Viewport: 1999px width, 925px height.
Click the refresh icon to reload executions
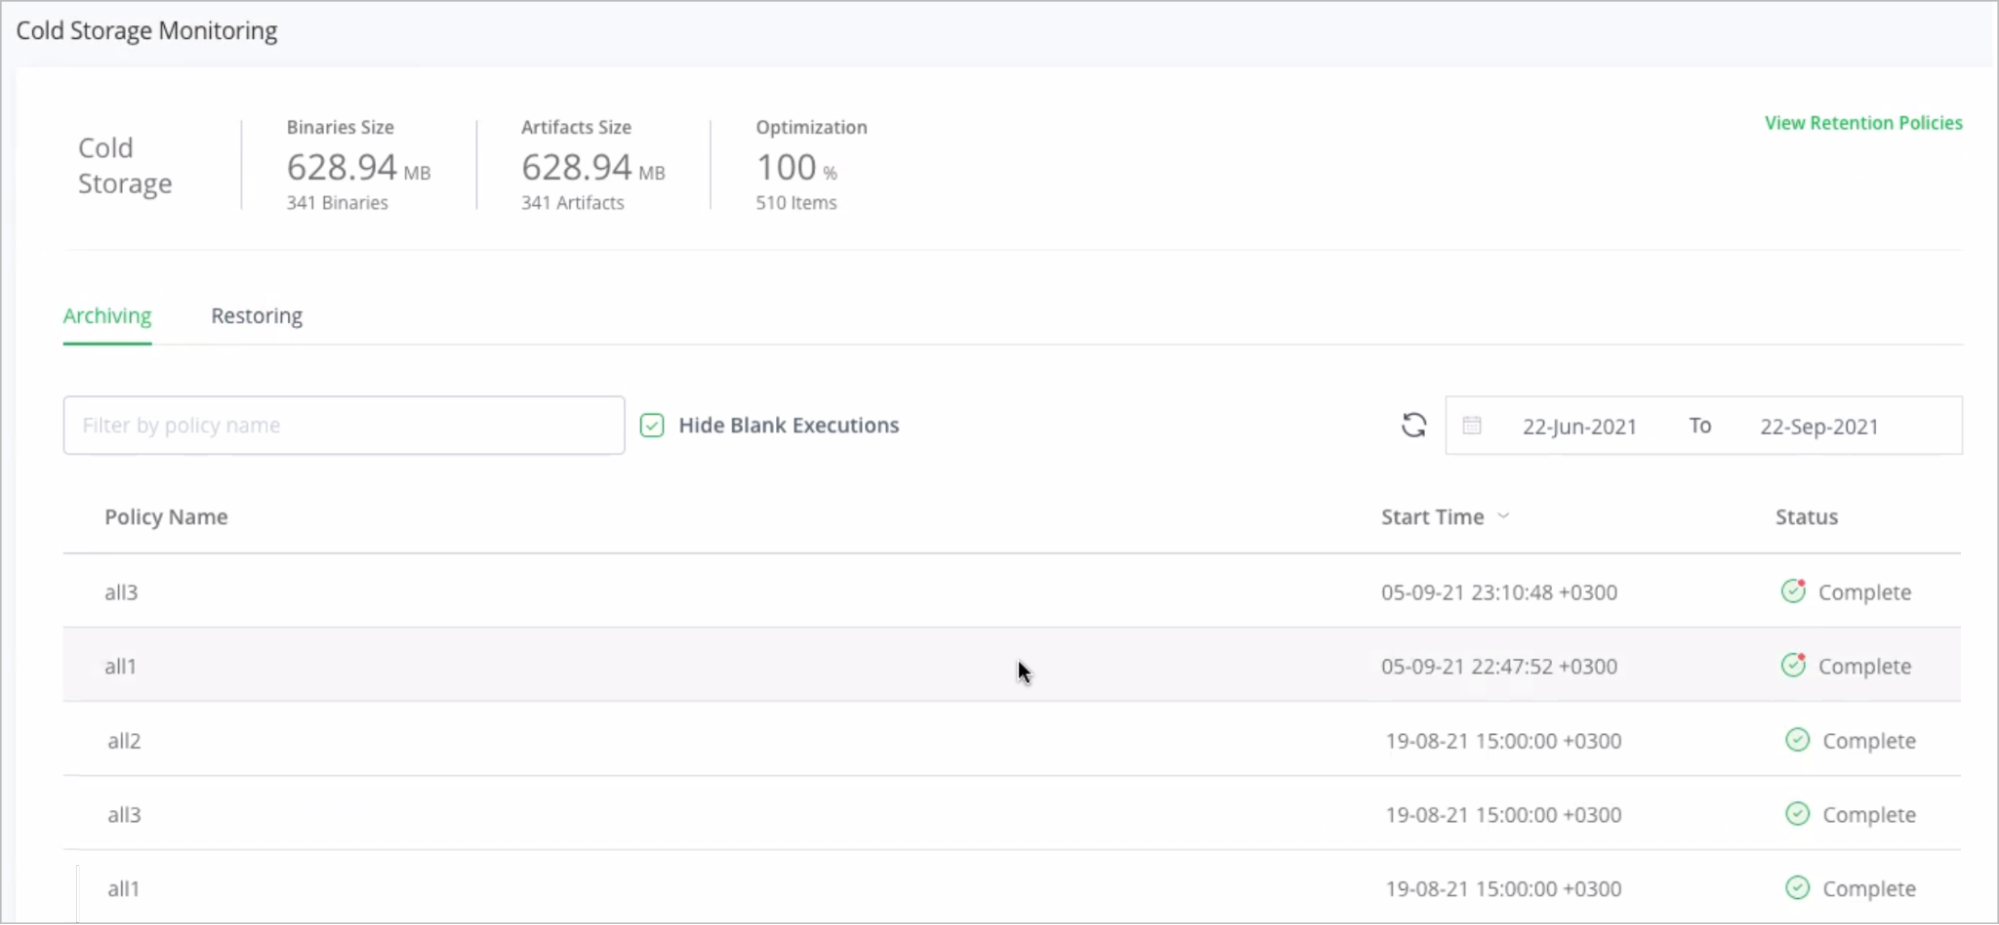[1413, 425]
